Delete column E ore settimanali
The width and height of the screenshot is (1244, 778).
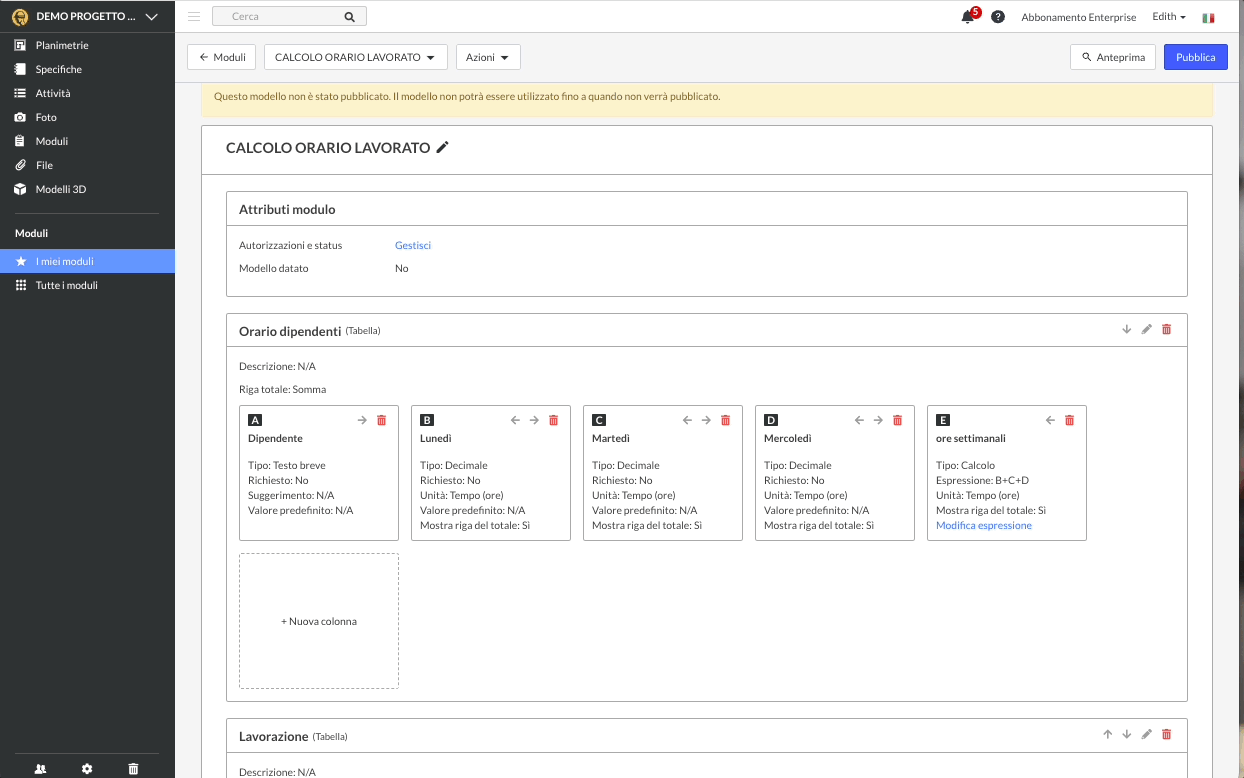[x=1069, y=420]
